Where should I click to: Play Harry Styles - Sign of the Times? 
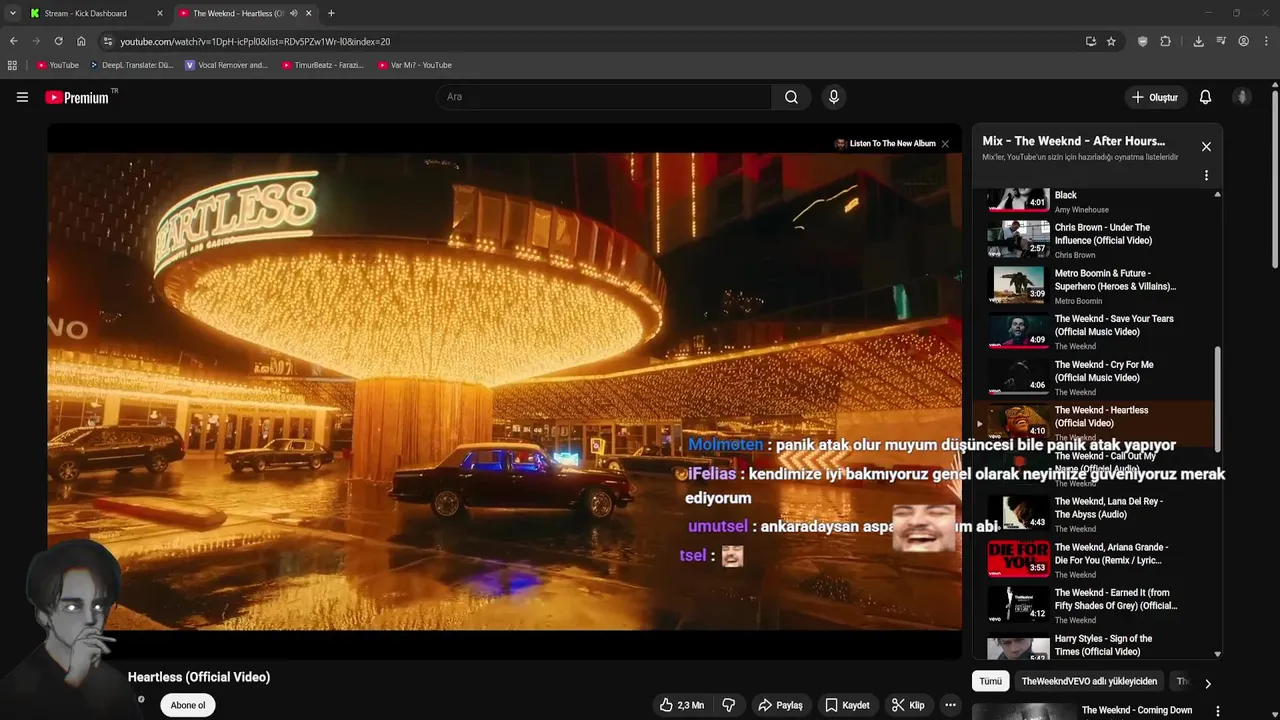1095,646
